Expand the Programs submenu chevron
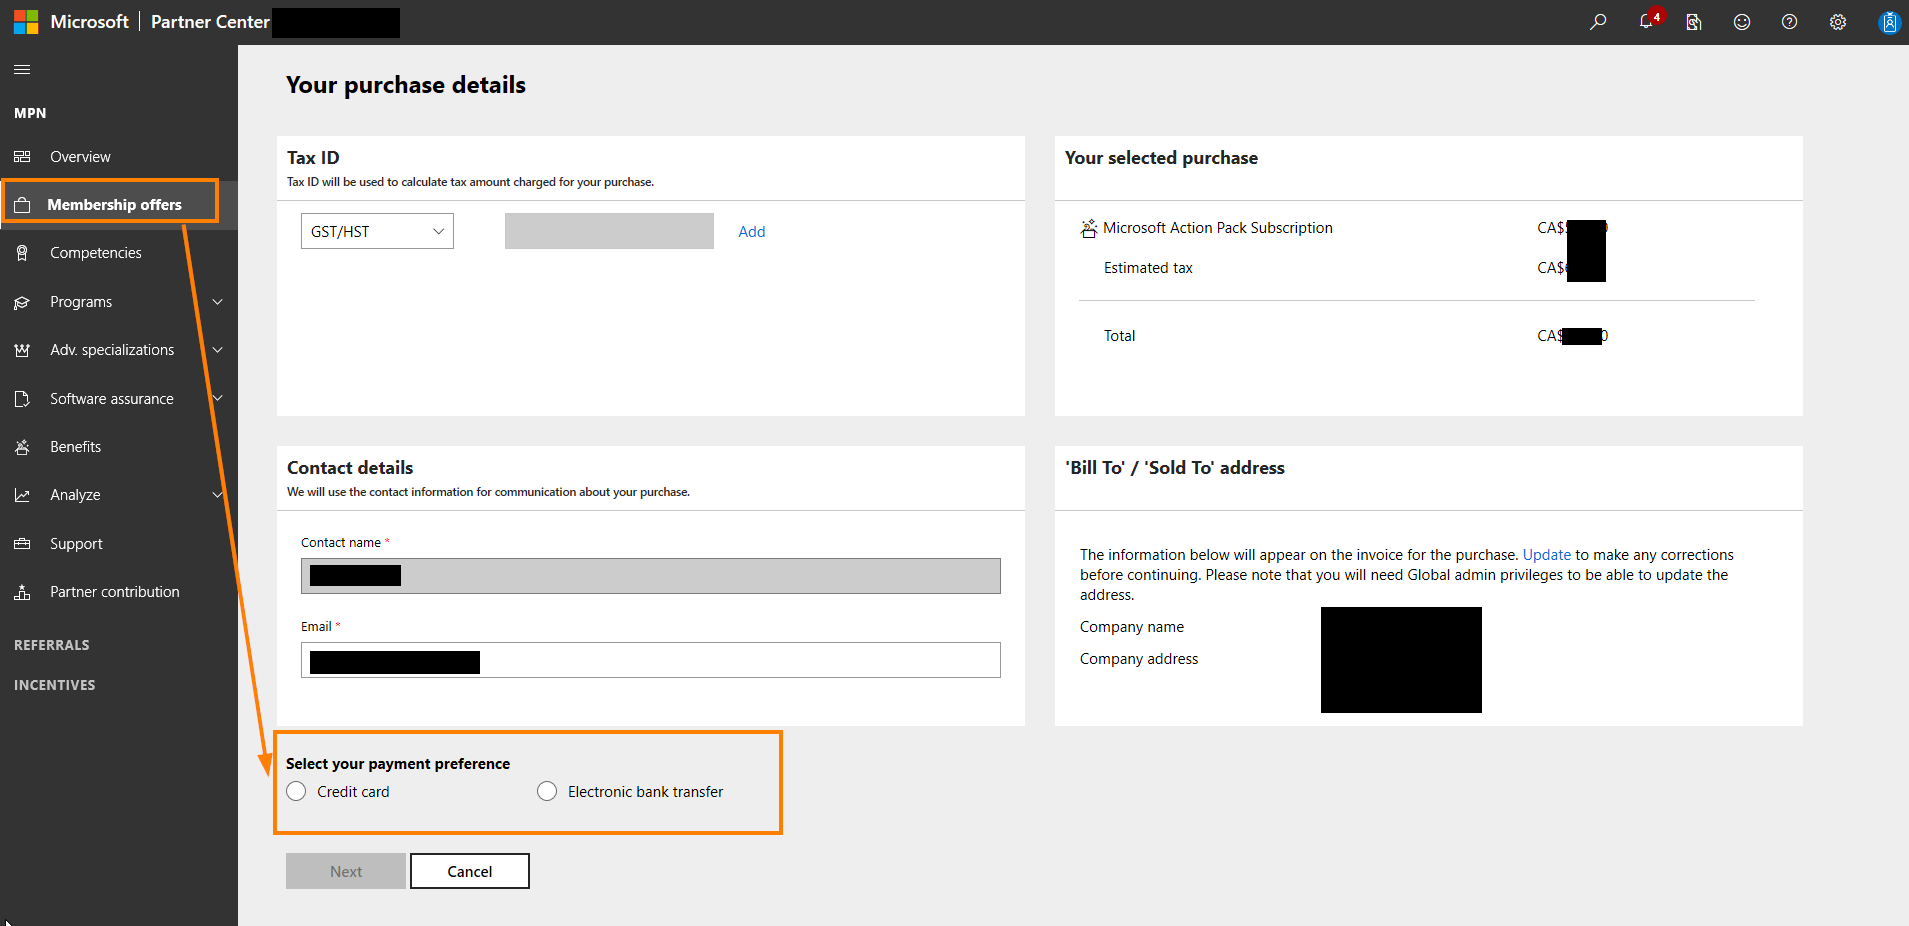The height and width of the screenshot is (926, 1909). point(217,302)
